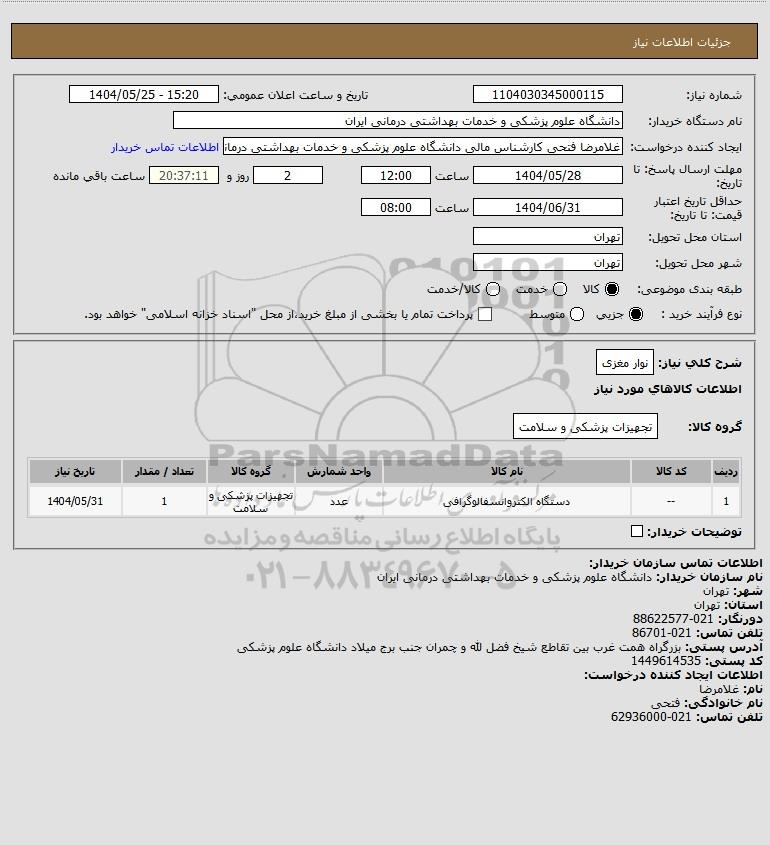Toggle the توضیحات خریدار checkbox
The height and width of the screenshot is (845, 770).
tap(636, 531)
